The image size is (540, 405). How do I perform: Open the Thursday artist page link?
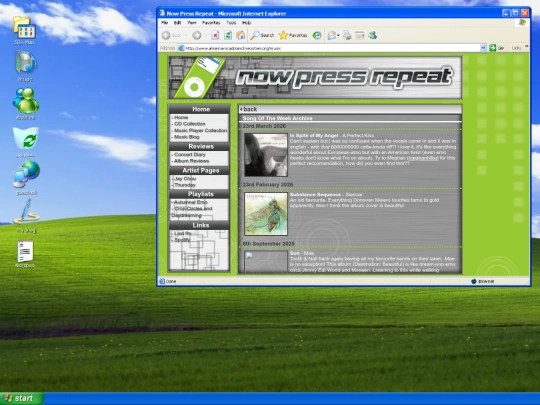185,185
